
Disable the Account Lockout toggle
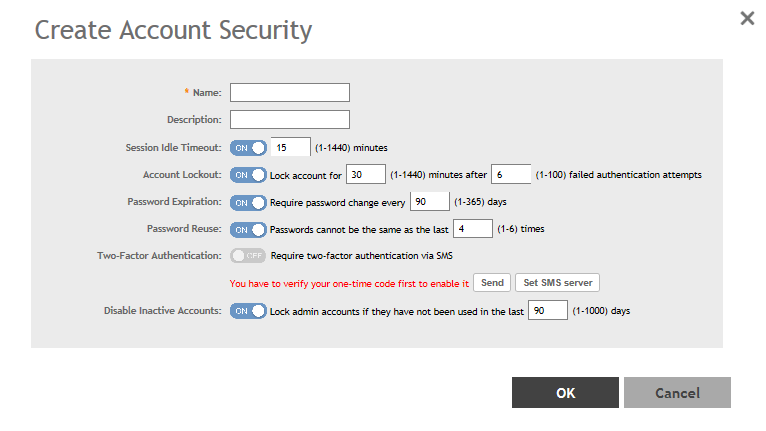248,175
